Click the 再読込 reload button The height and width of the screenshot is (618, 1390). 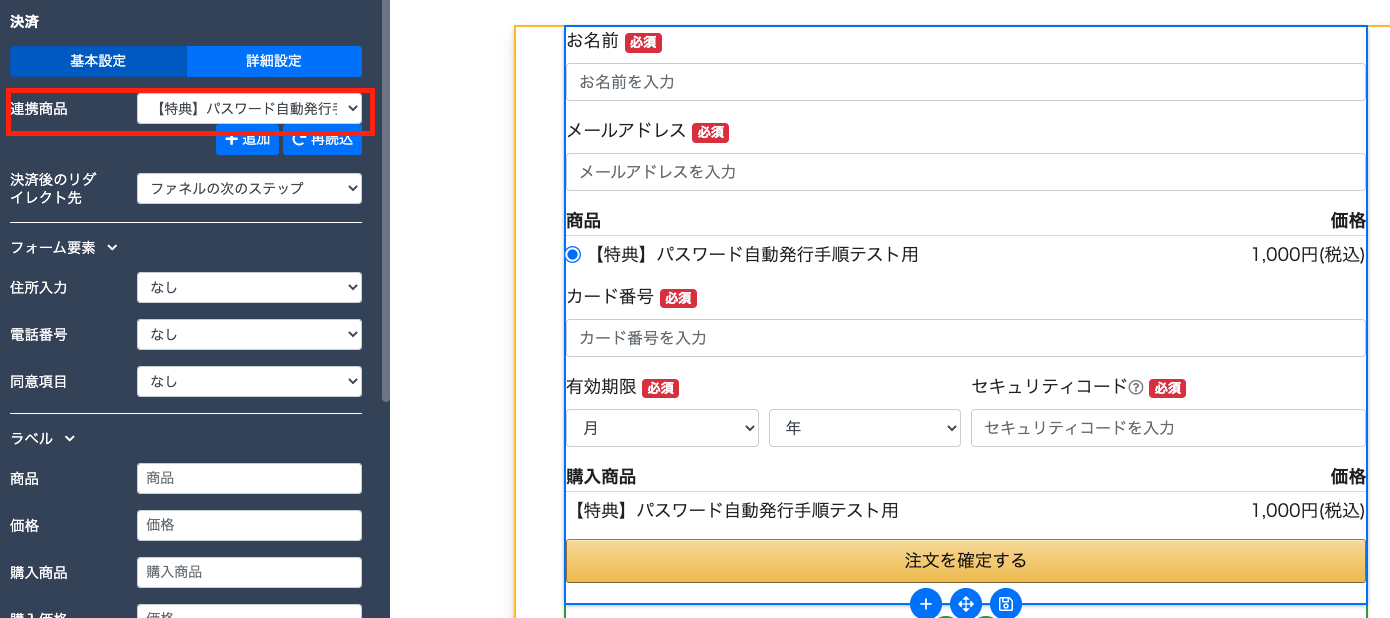point(322,140)
